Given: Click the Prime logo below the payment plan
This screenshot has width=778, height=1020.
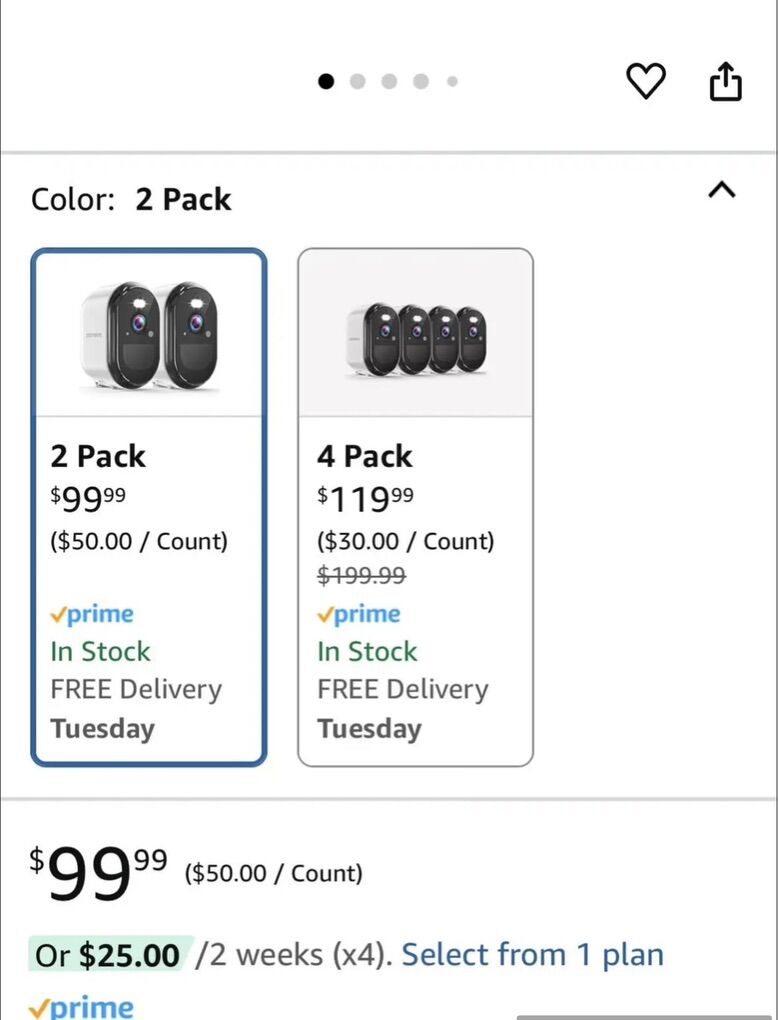Looking at the screenshot, I should [x=81, y=1006].
